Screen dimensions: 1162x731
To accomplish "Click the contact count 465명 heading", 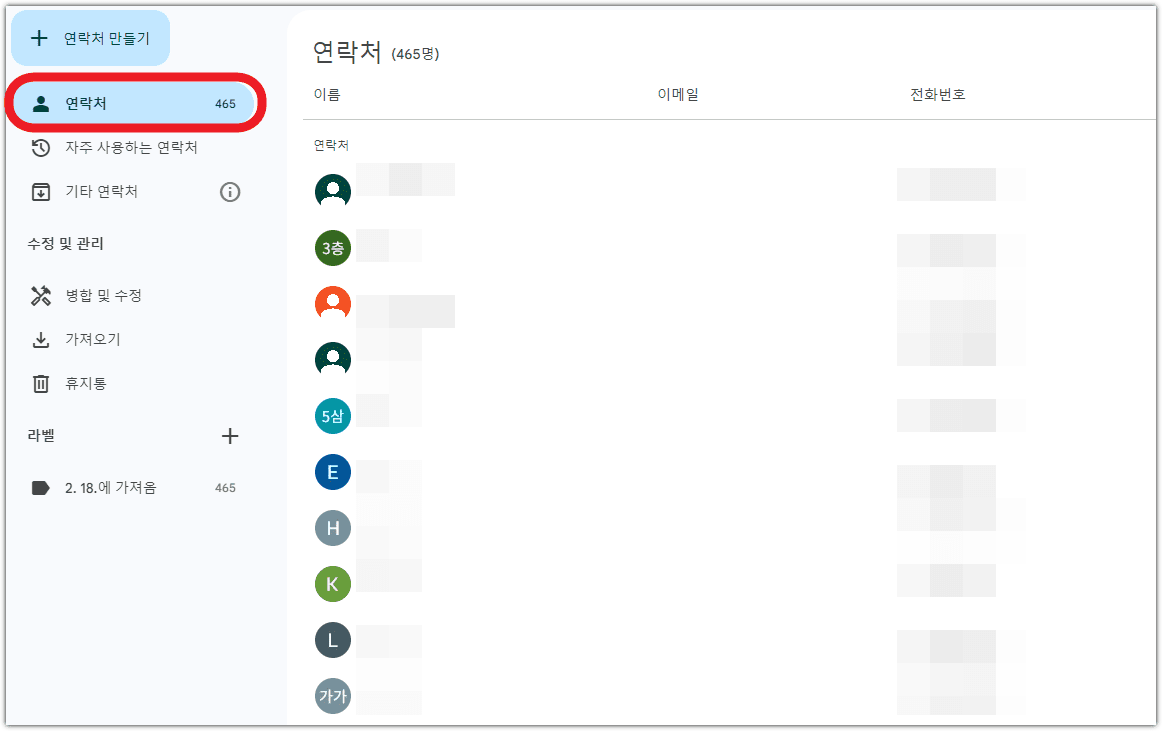I will (x=419, y=54).
